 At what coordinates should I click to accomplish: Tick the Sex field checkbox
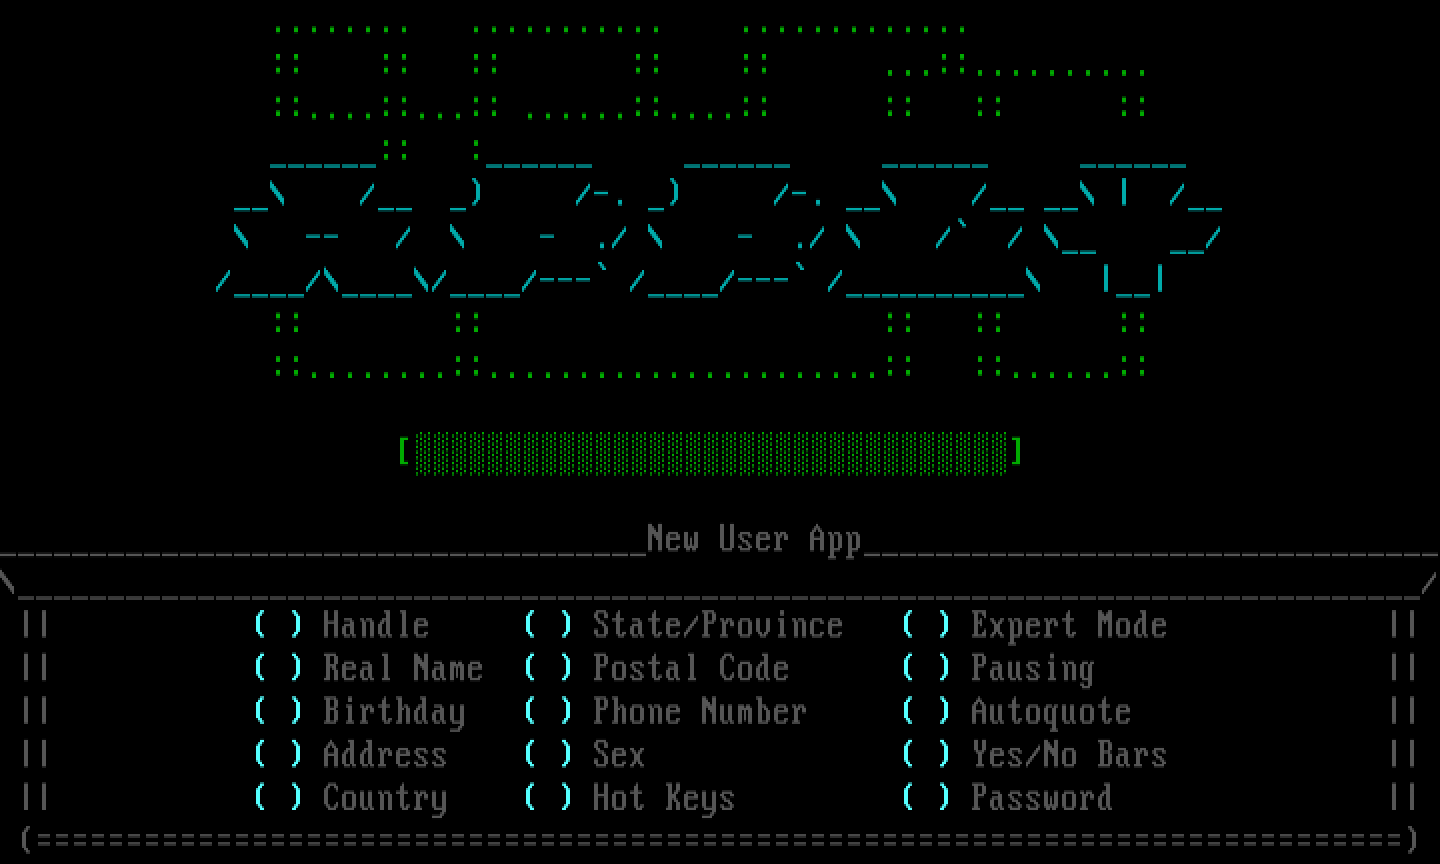tap(548, 754)
